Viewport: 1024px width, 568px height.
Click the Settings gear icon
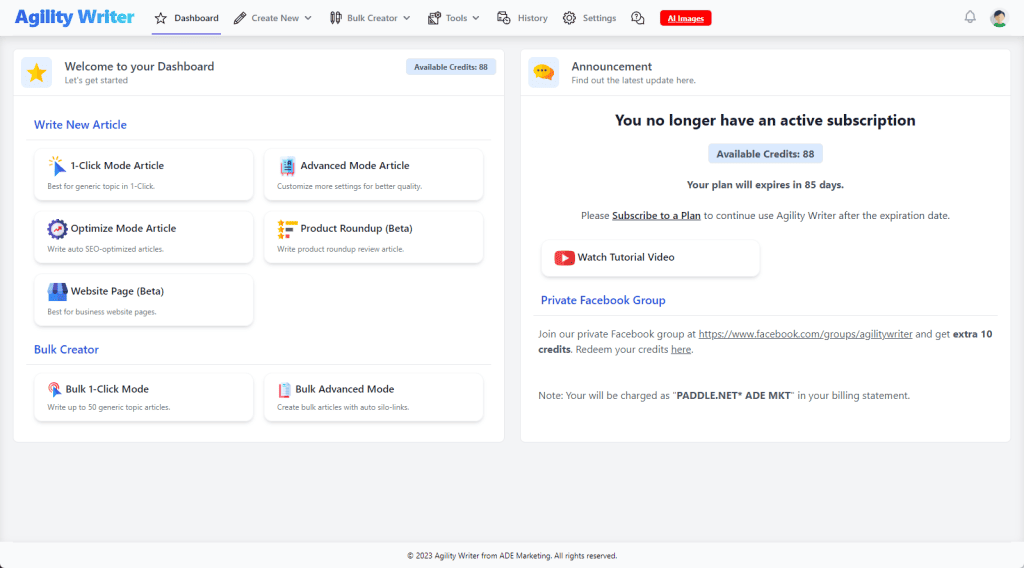(569, 18)
